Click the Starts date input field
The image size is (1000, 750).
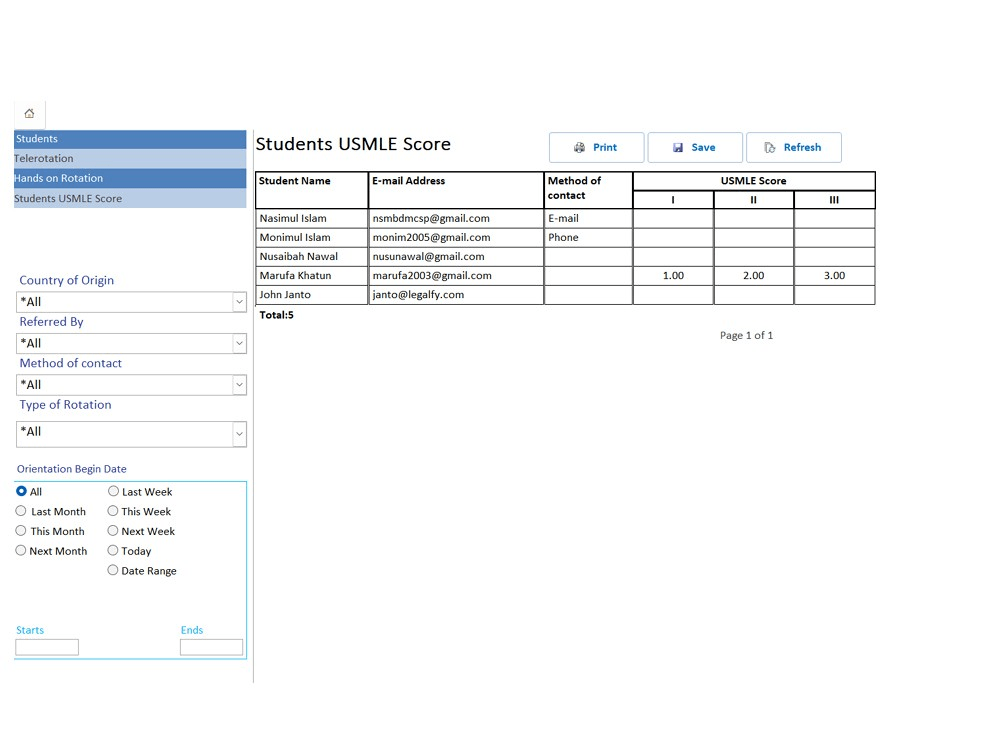pos(47,647)
